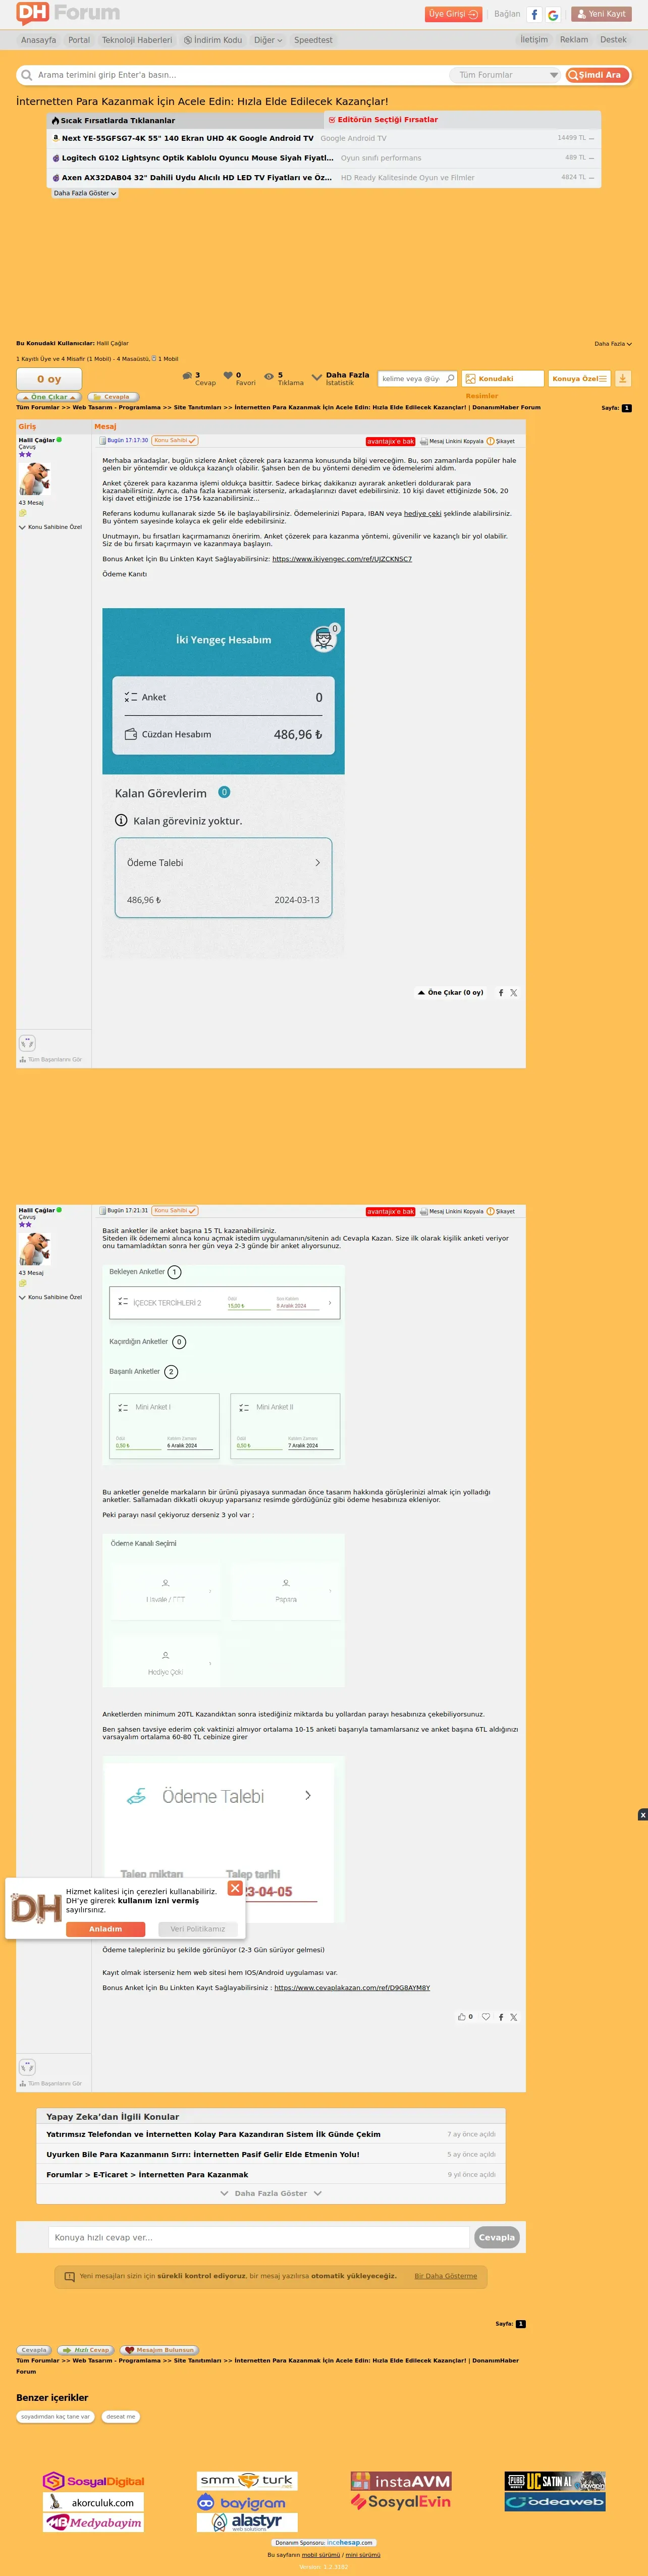Click the magnifier in the 'kelime veya @üye' box
Screen dimensions: 648x2576
(450, 379)
